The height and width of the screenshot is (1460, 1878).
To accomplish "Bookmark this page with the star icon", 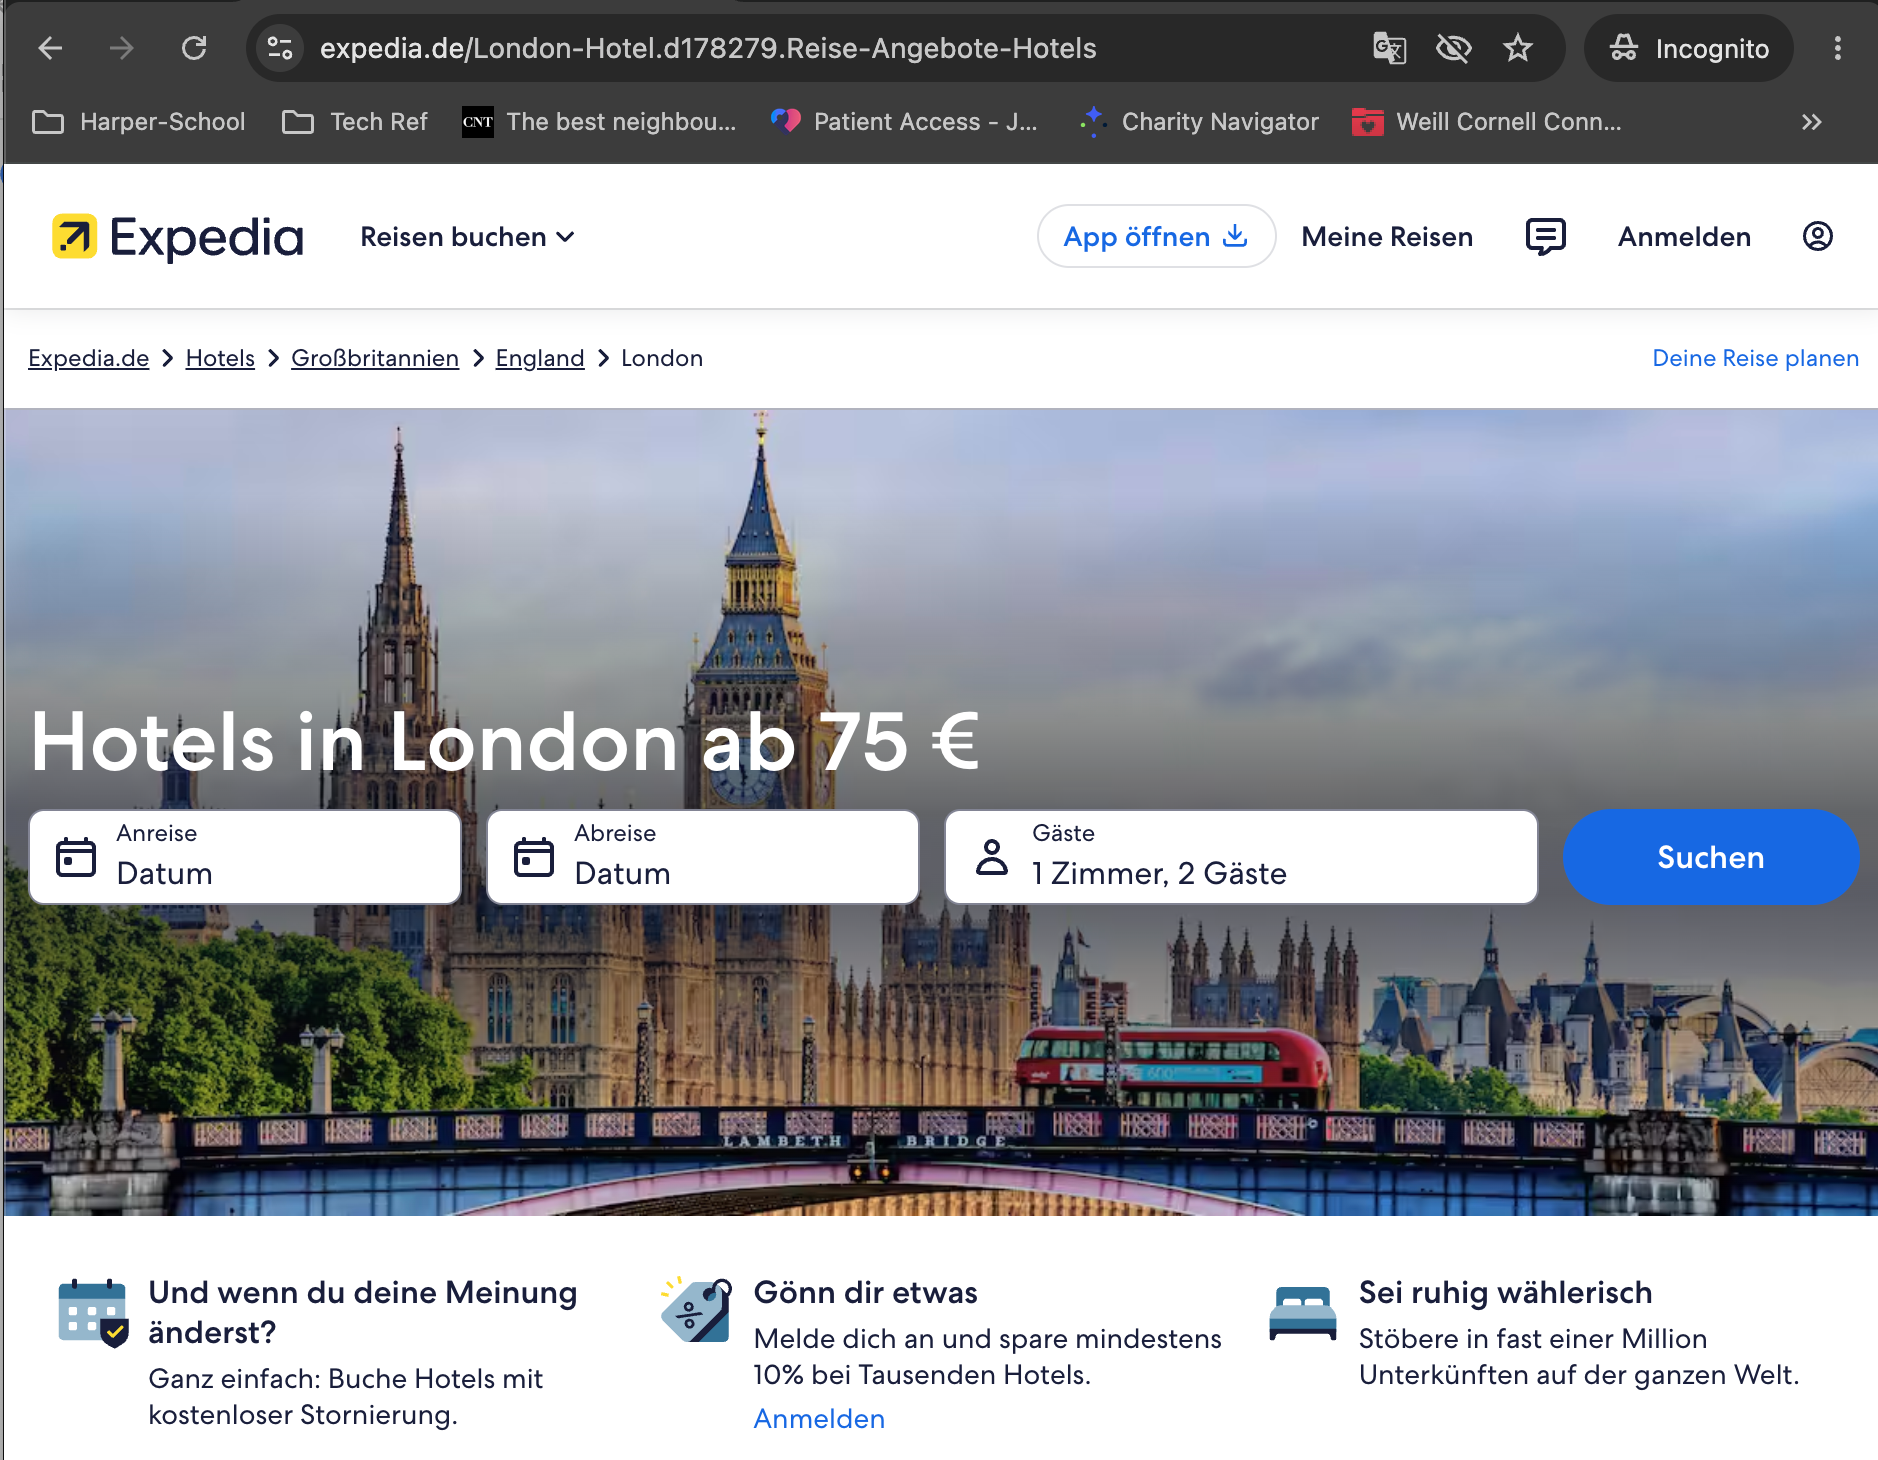I will point(1517,48).
